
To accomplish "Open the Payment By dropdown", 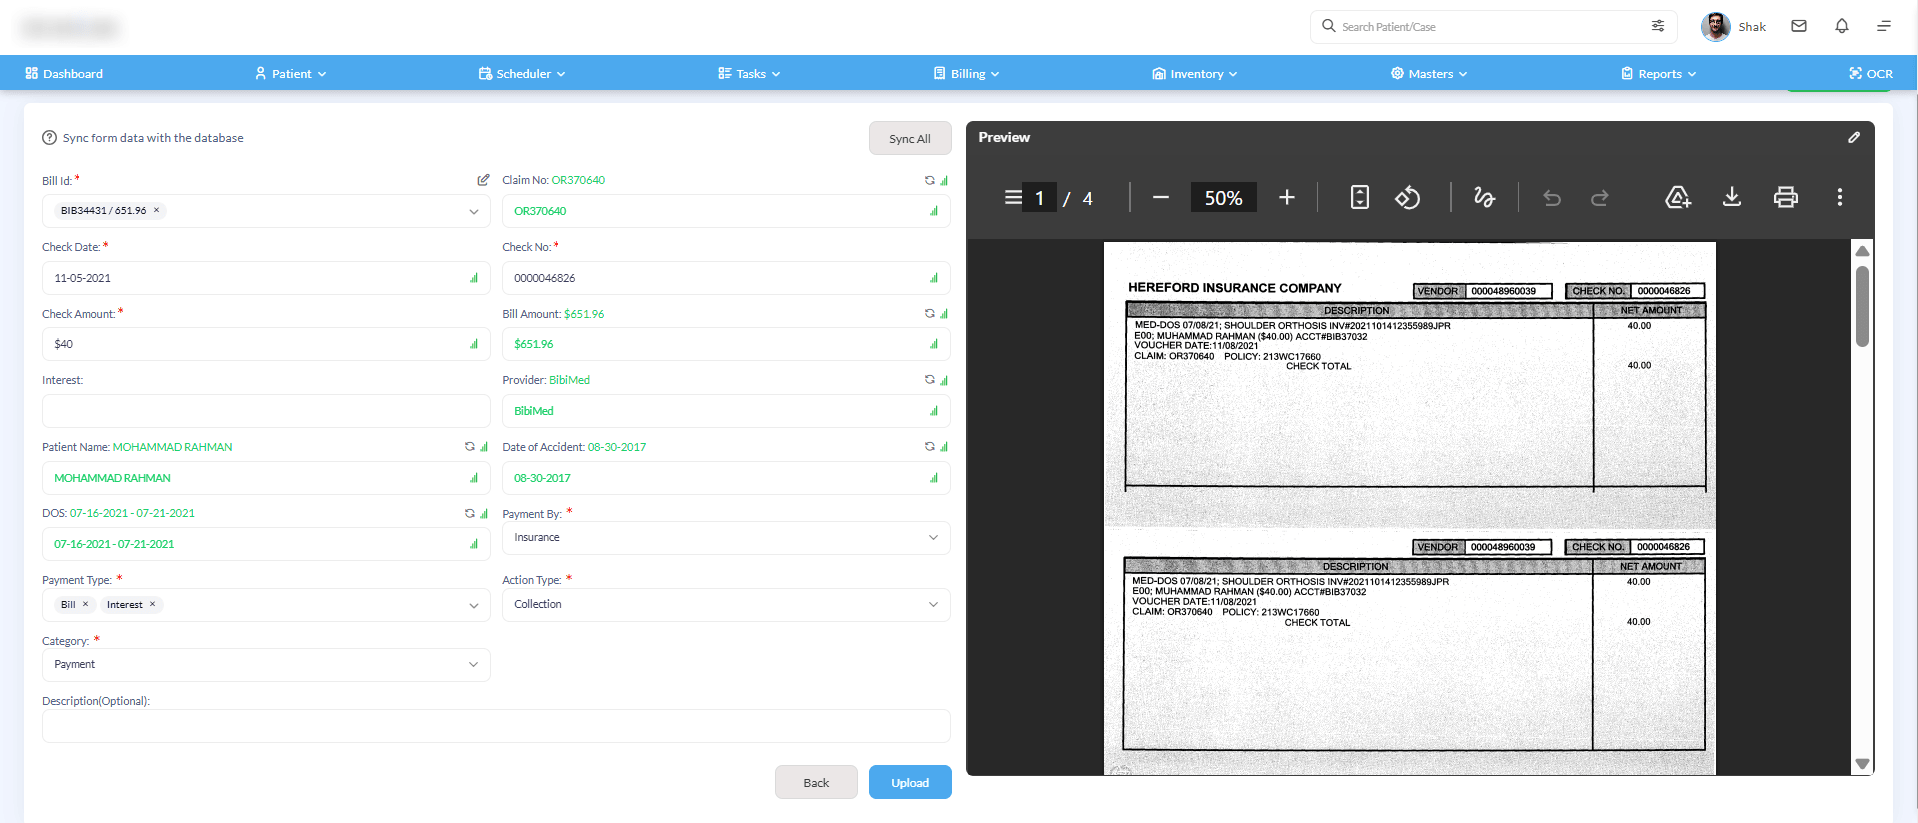I will 726,538.
